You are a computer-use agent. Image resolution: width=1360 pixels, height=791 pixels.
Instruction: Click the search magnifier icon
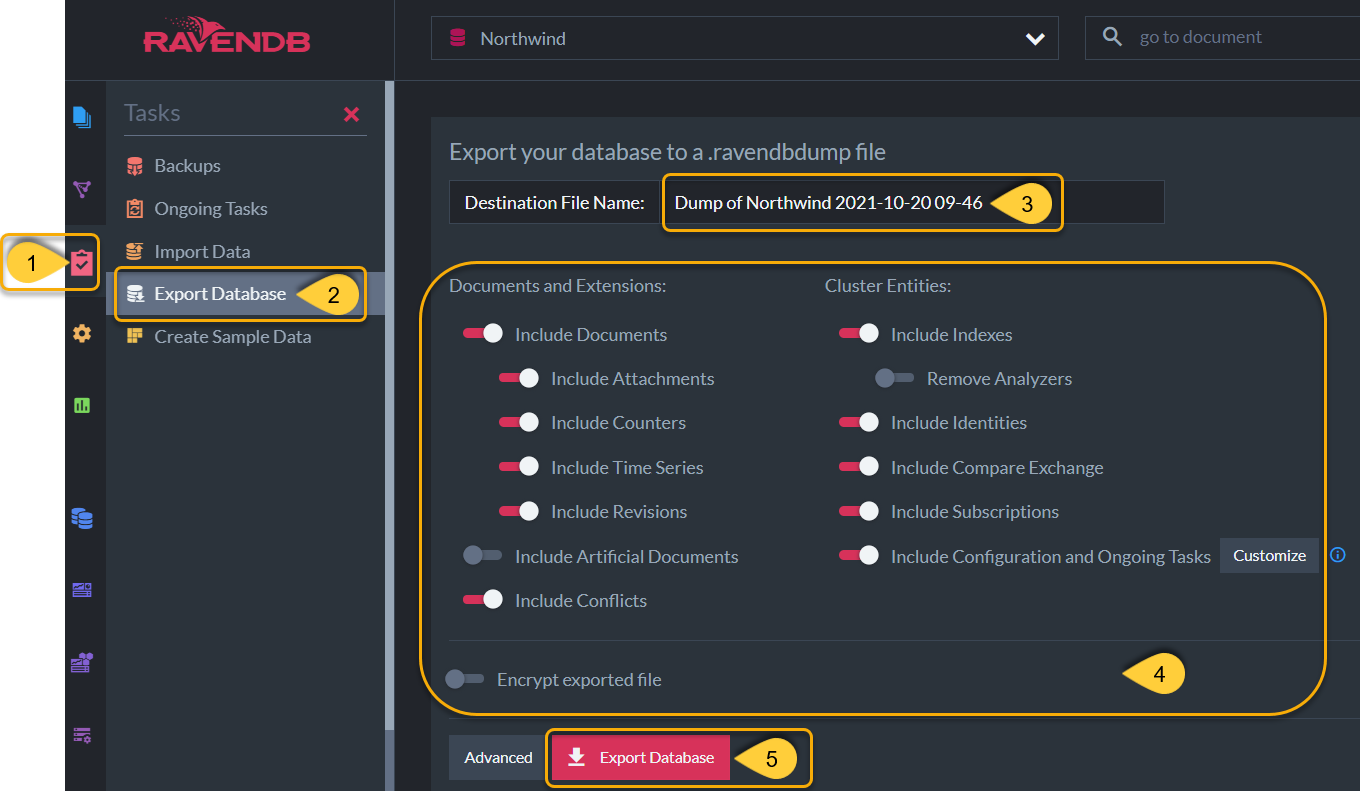pos(1112,37)
